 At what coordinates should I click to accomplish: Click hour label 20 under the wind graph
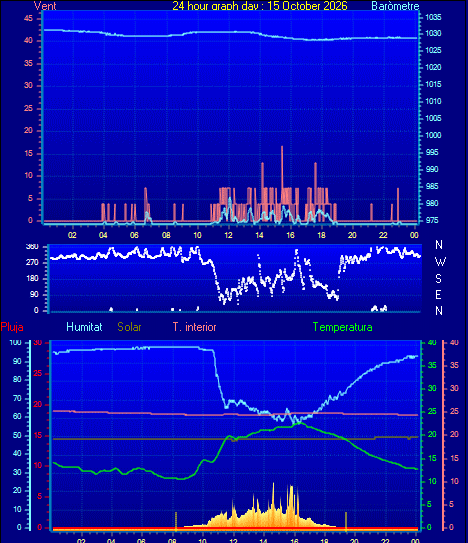(x=352, y=235)
